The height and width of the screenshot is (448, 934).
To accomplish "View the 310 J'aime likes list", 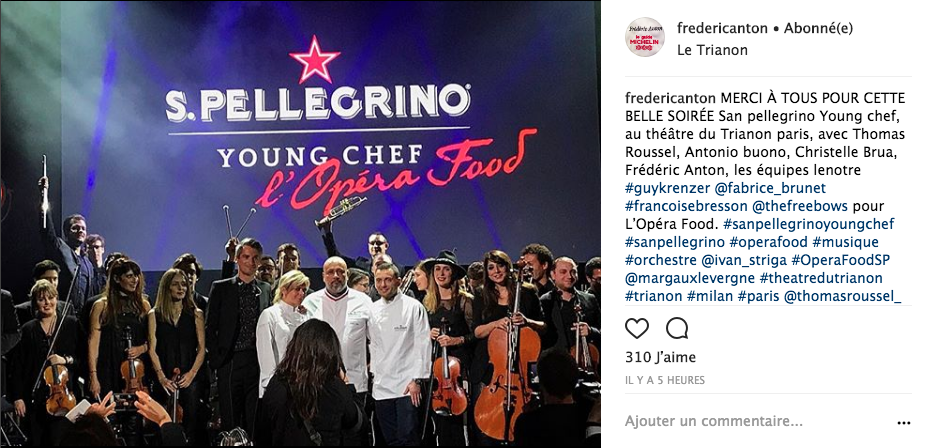I will 661,357.
